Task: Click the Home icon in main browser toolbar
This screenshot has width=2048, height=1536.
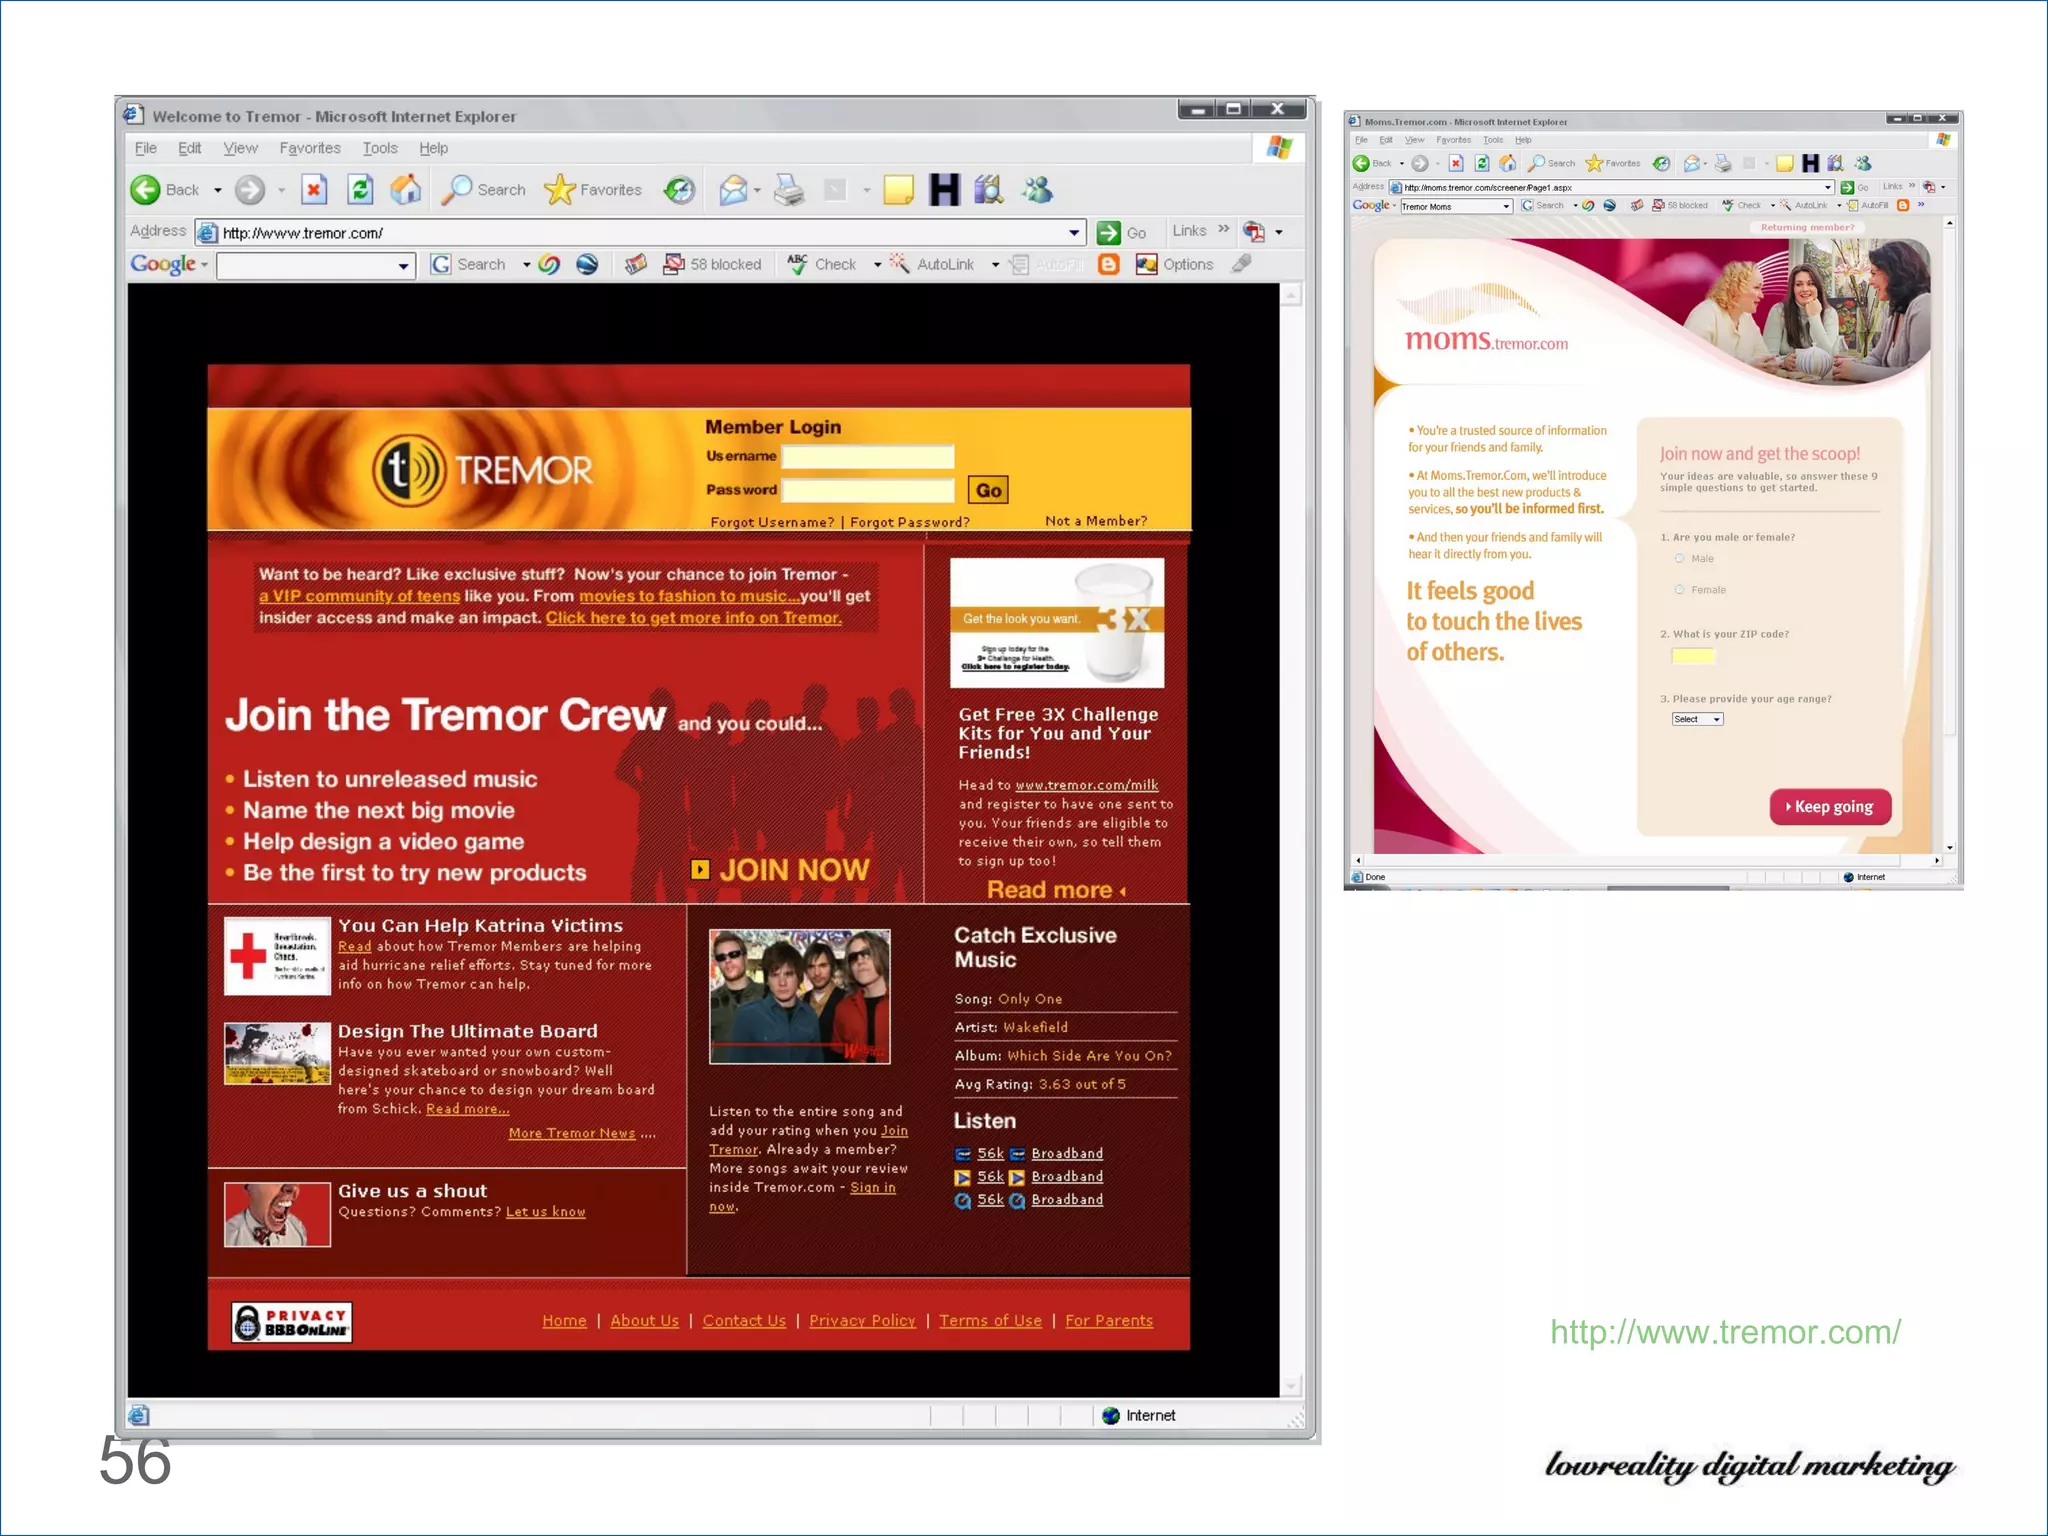Action: (405, 189)
